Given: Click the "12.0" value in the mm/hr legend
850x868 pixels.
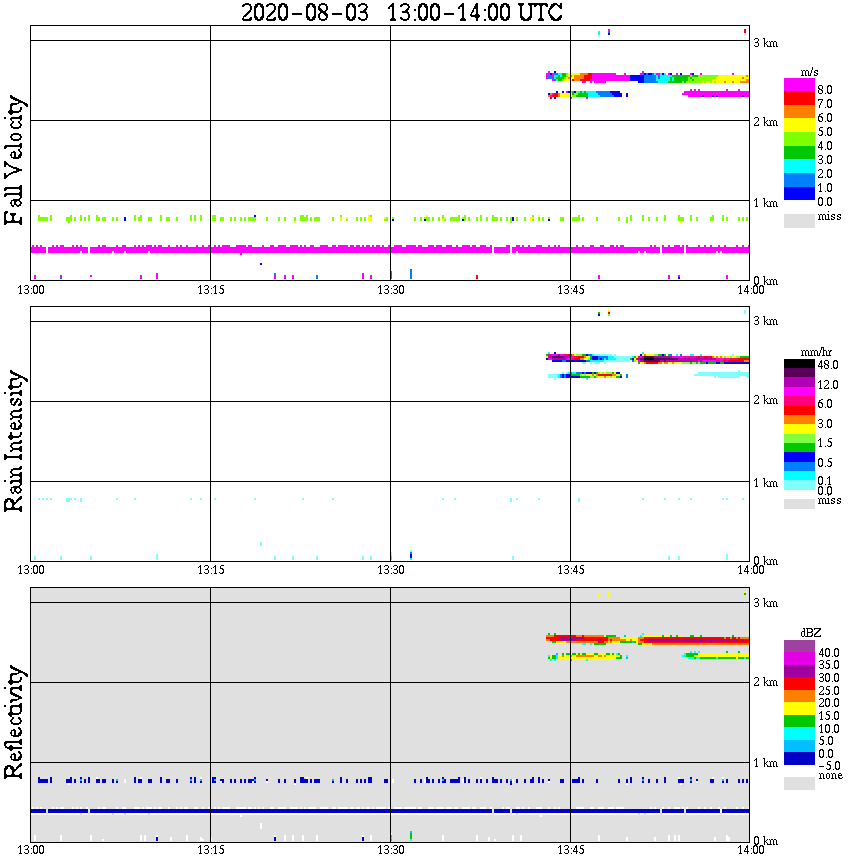Looking at the screenshot, I should pyautogui.click(x=828, y=385).
